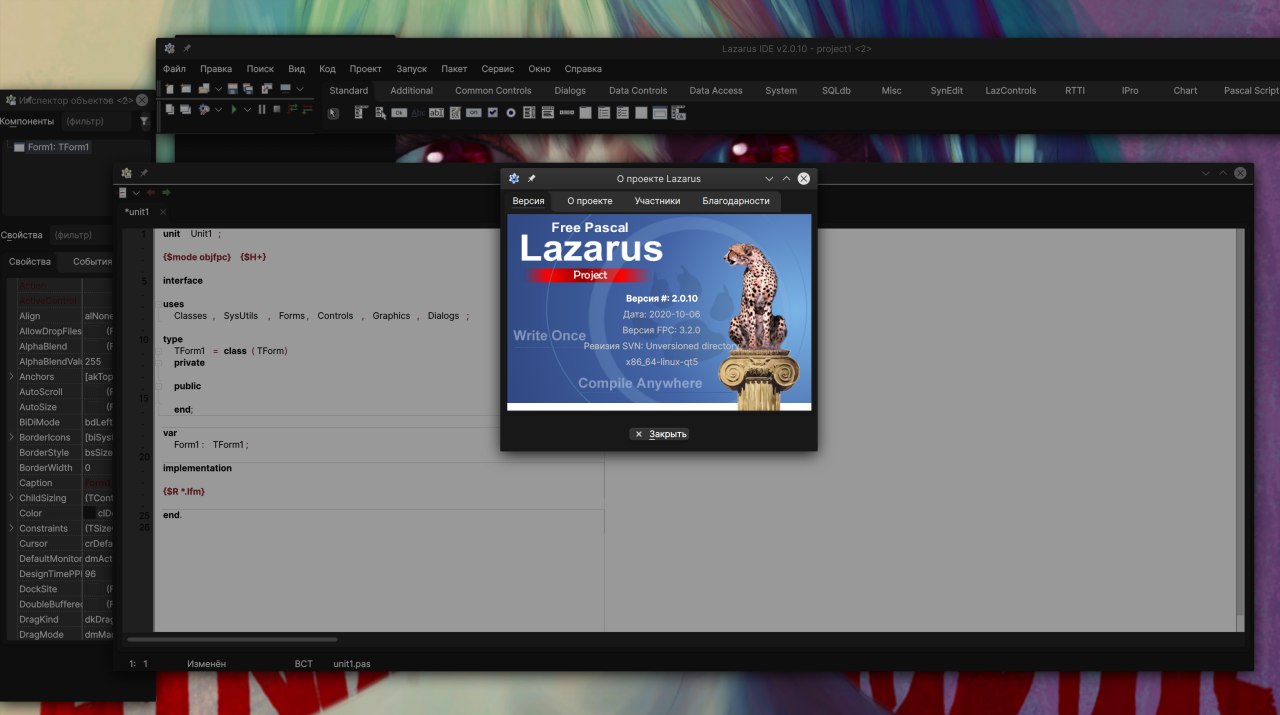Expand the Anchors property

[x=11, y=377]
